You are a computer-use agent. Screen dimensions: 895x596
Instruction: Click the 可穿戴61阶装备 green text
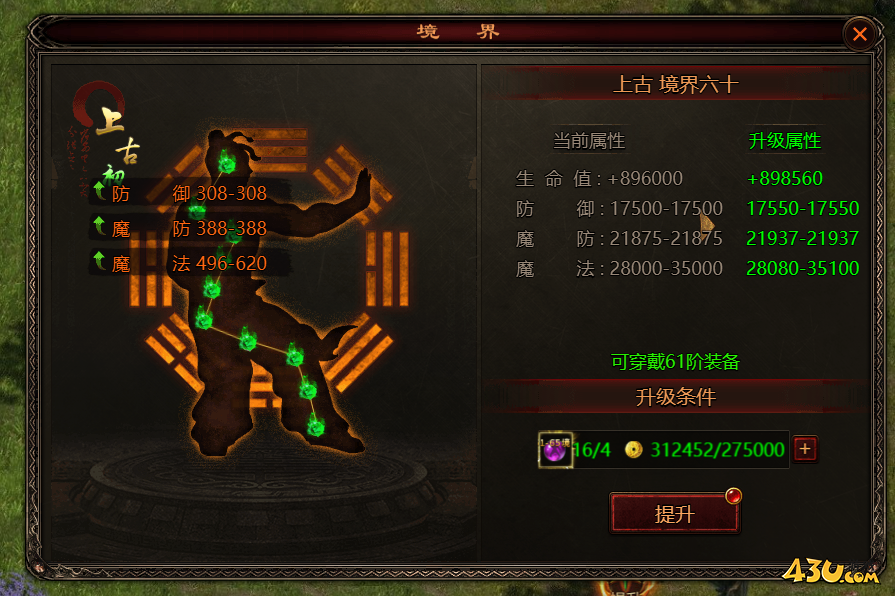tap(675, 361)
